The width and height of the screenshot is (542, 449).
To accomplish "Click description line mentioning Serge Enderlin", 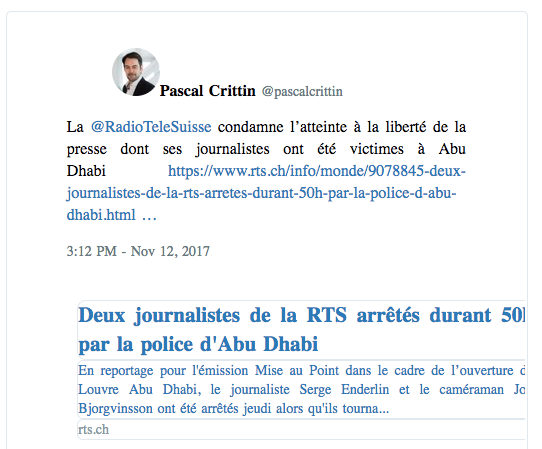I will [x=301, y=390].
